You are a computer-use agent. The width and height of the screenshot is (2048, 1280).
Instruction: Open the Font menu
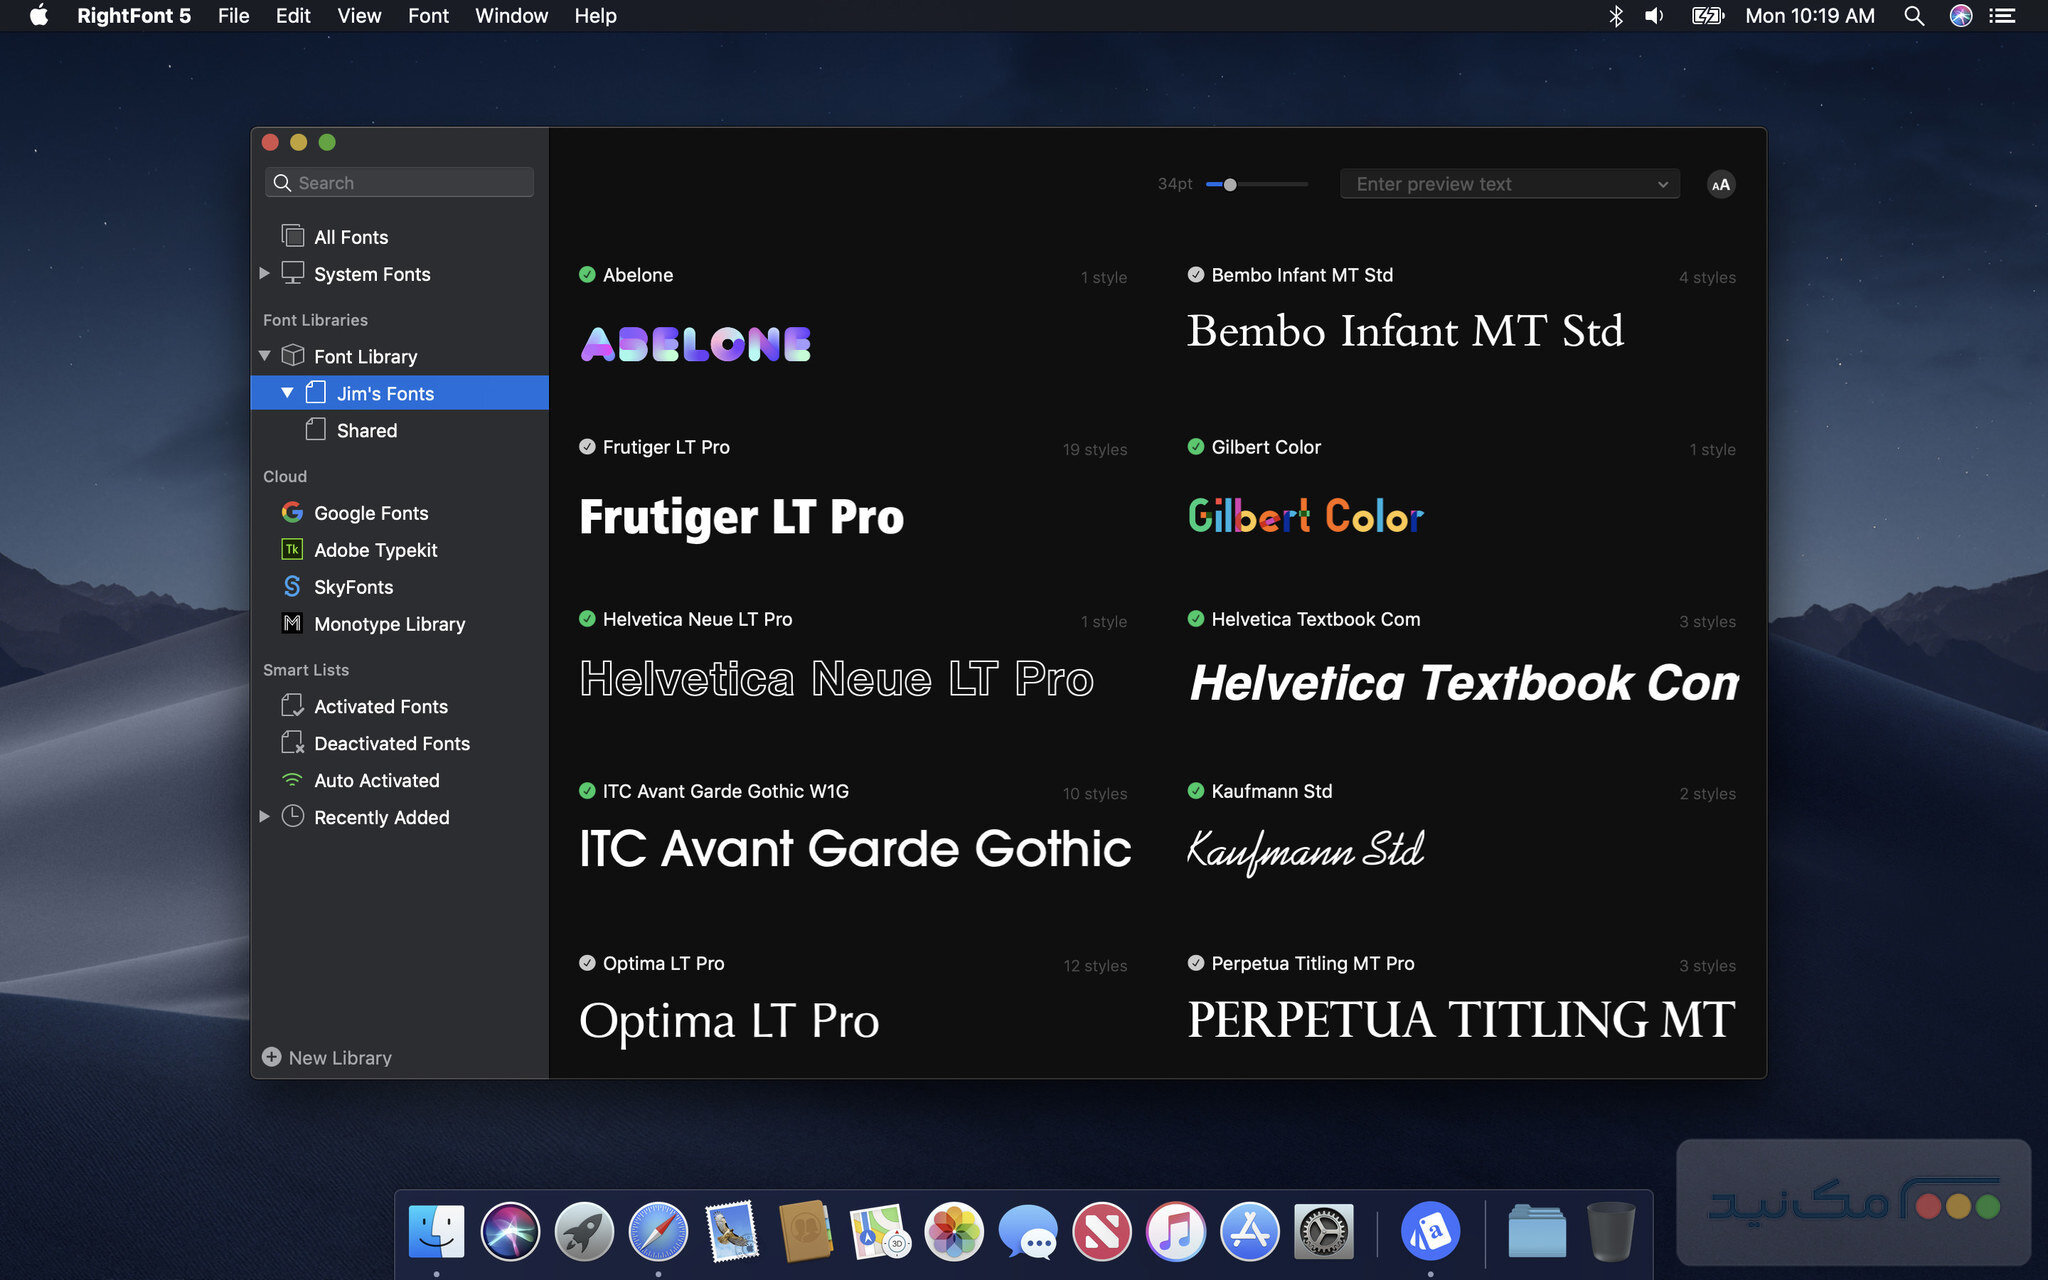(x=428, y=16)
